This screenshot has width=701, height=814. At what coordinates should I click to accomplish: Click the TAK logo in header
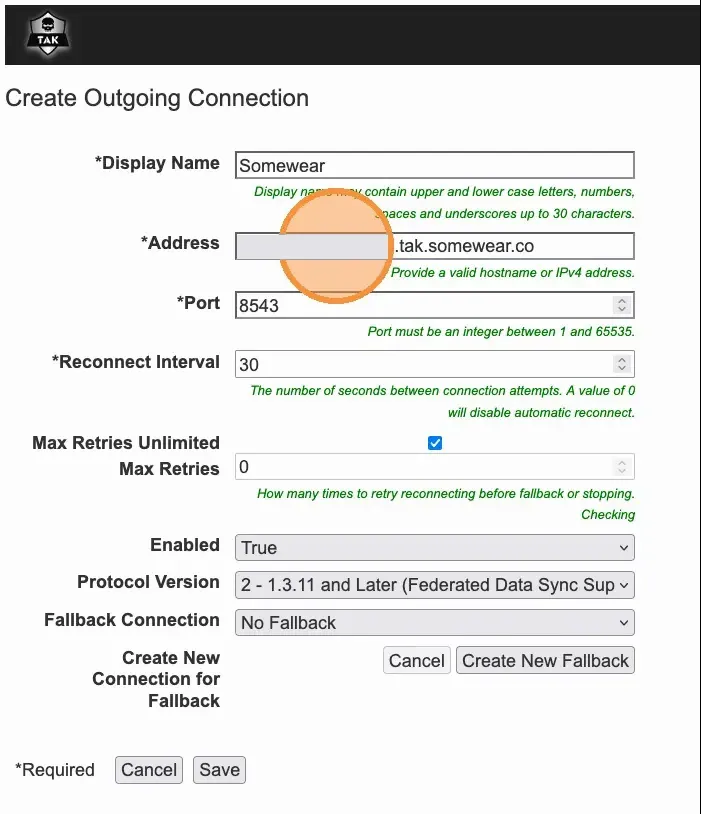pyautogui.click(x=48, y=34)
